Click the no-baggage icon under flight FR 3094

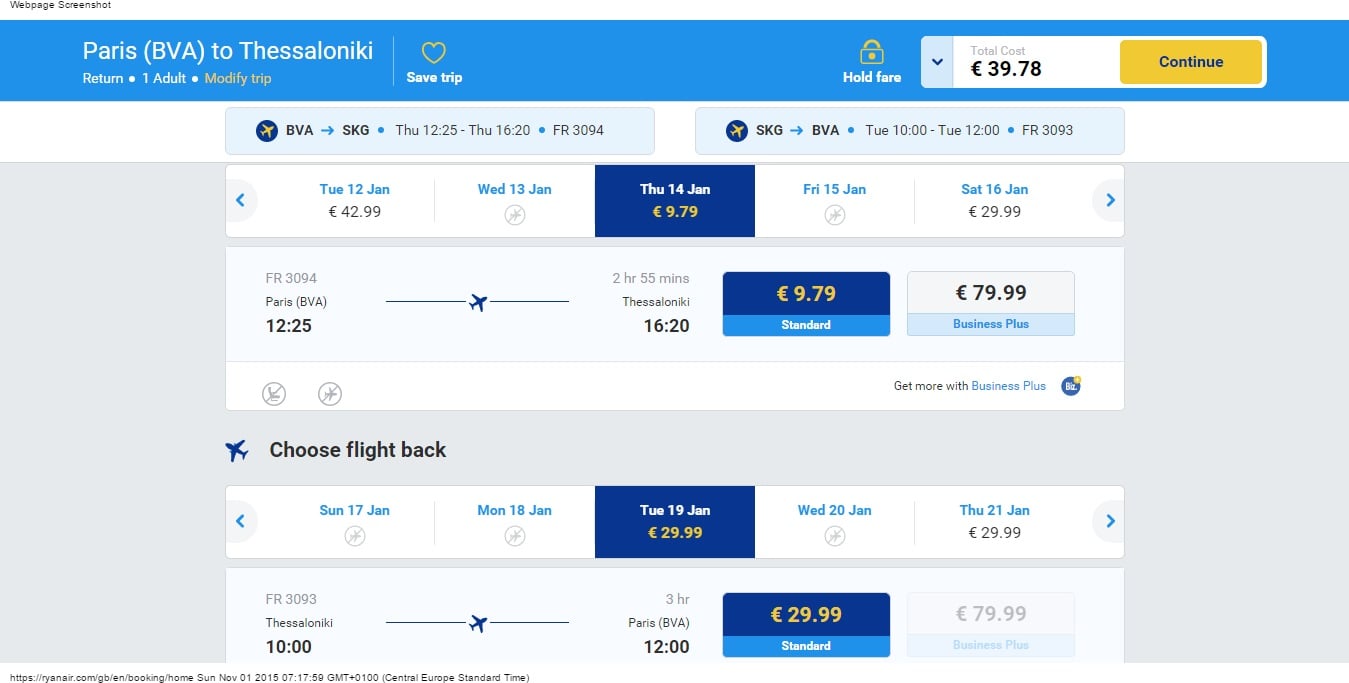coord(274,394)
